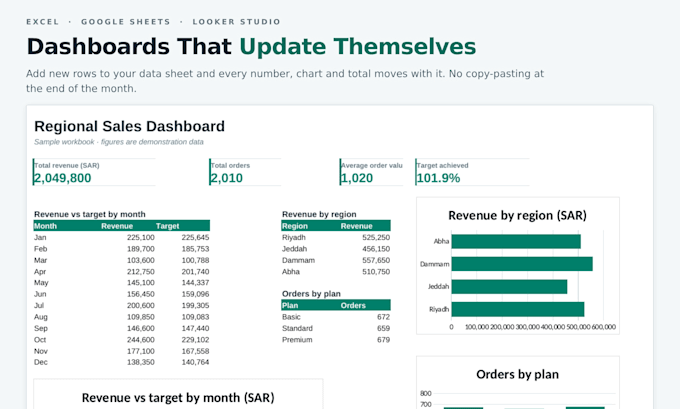The height and width of the screenshot is (409, 680).
Task: Click Feb target cell 185,753
Action: [195, 249]
